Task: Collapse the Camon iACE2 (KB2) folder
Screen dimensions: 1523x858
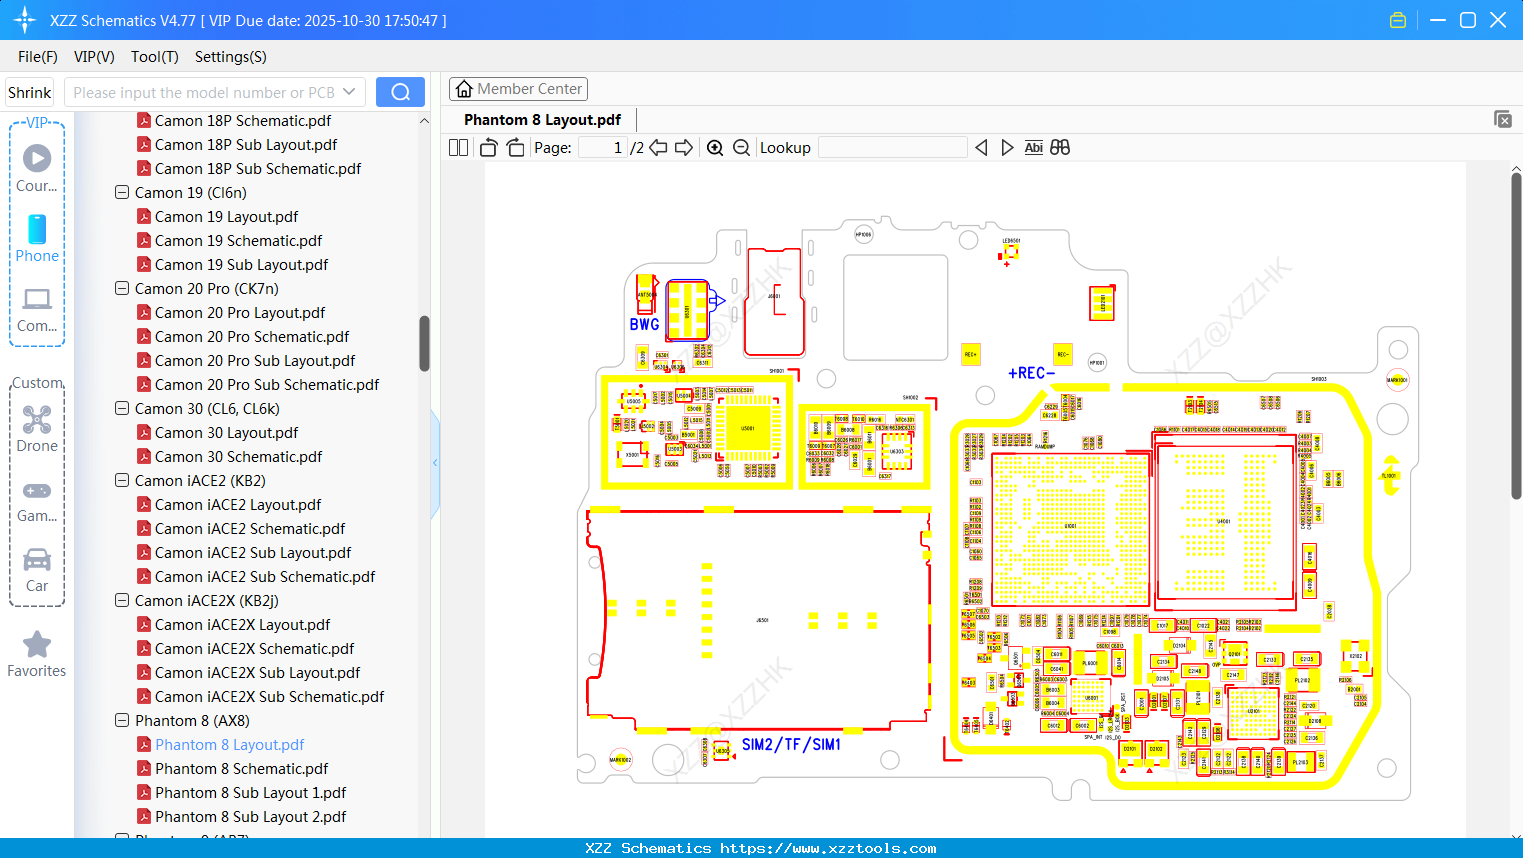Action: click(122, 480)
